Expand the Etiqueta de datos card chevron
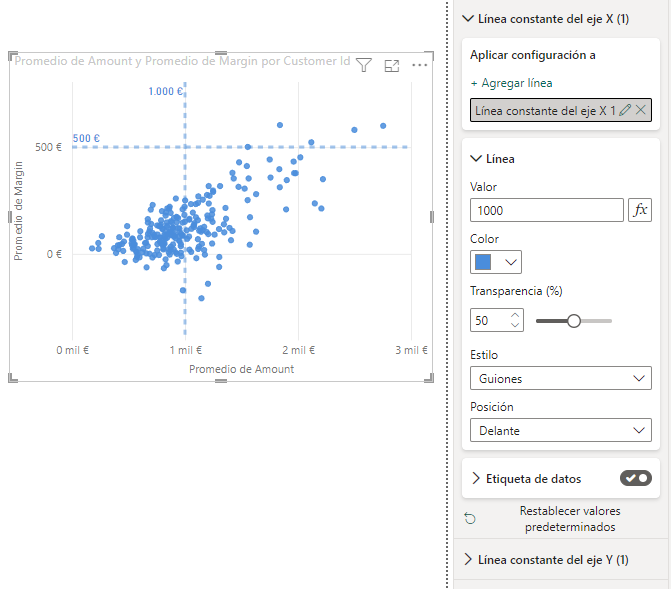 [x=476, y=478]
